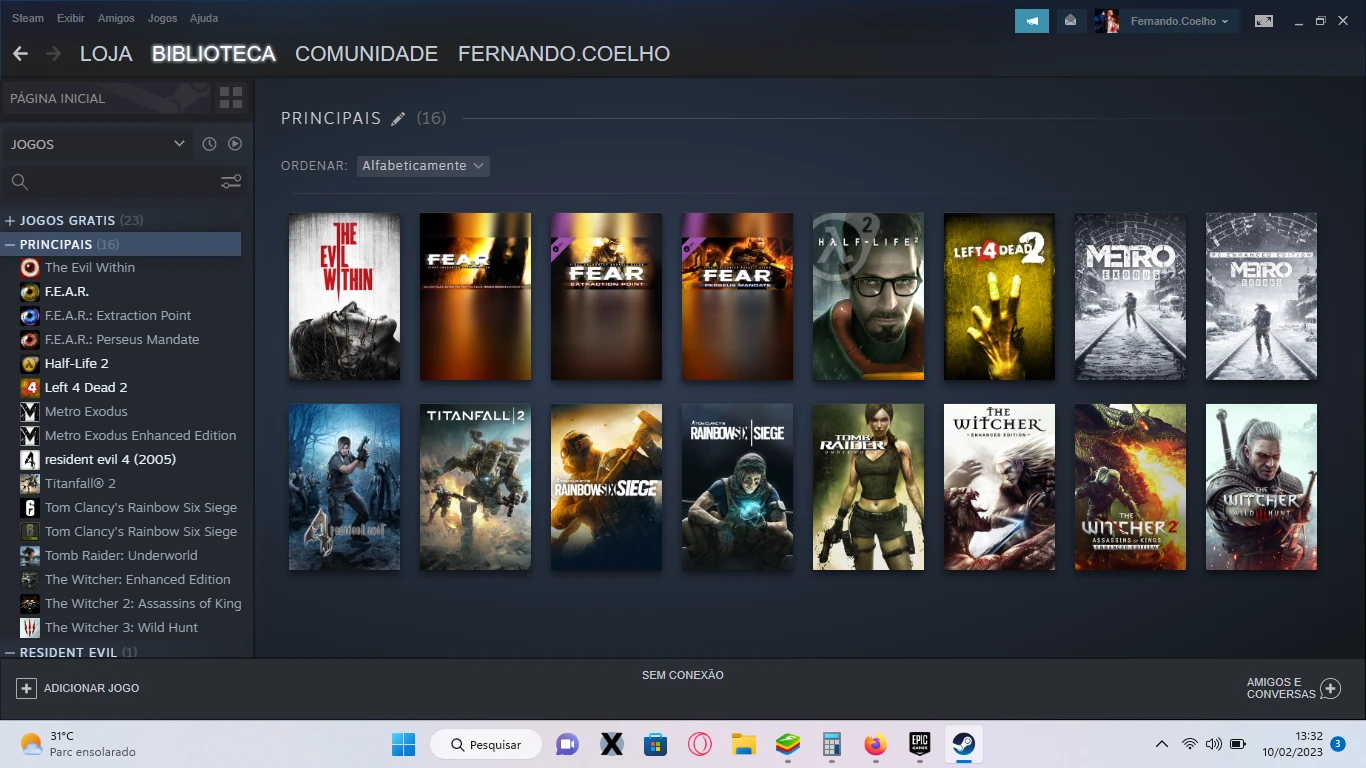Select Tomb Raider: Underworld in sidebar
This screenshot has width=1366, height=768.
121,555
